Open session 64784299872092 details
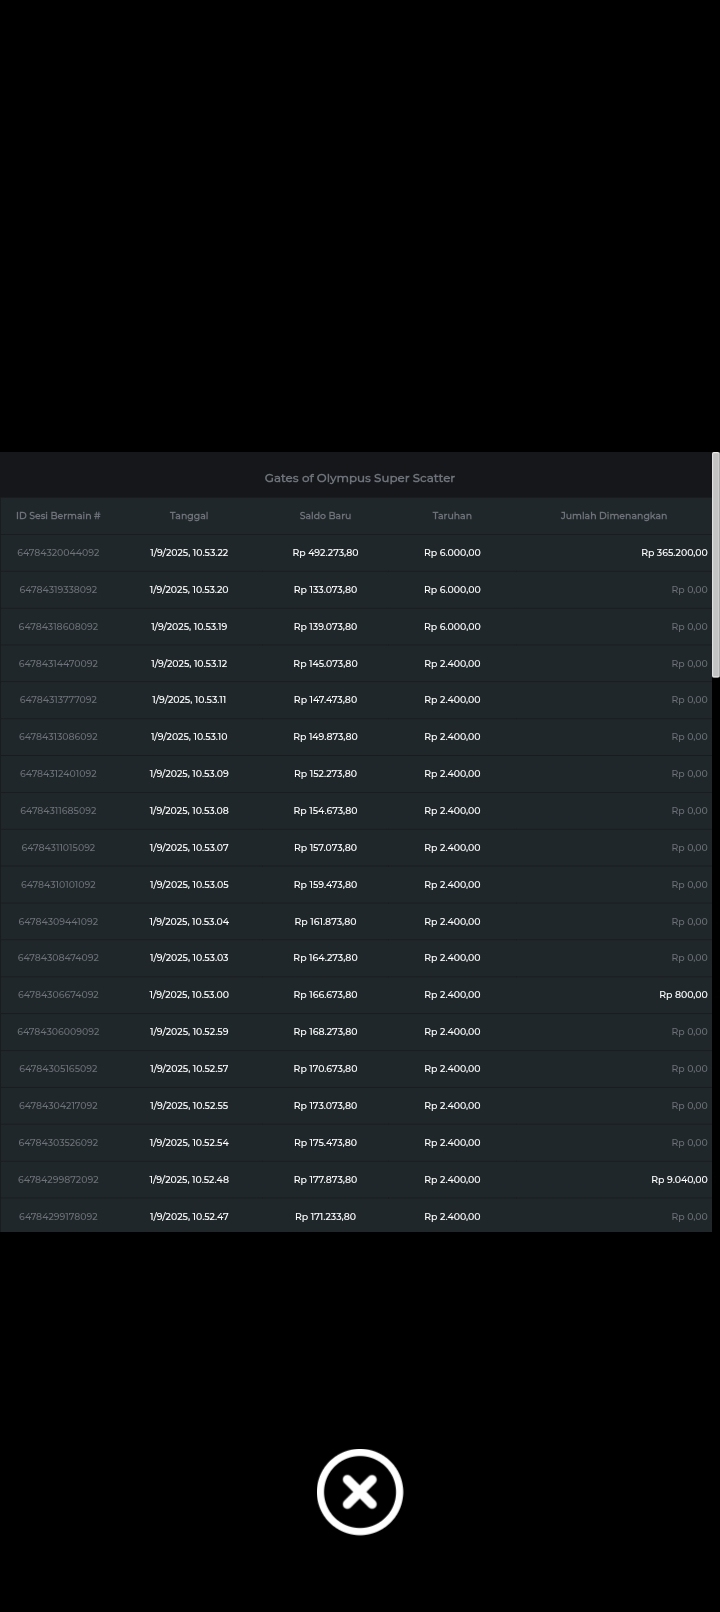 tap(58, 1180)
